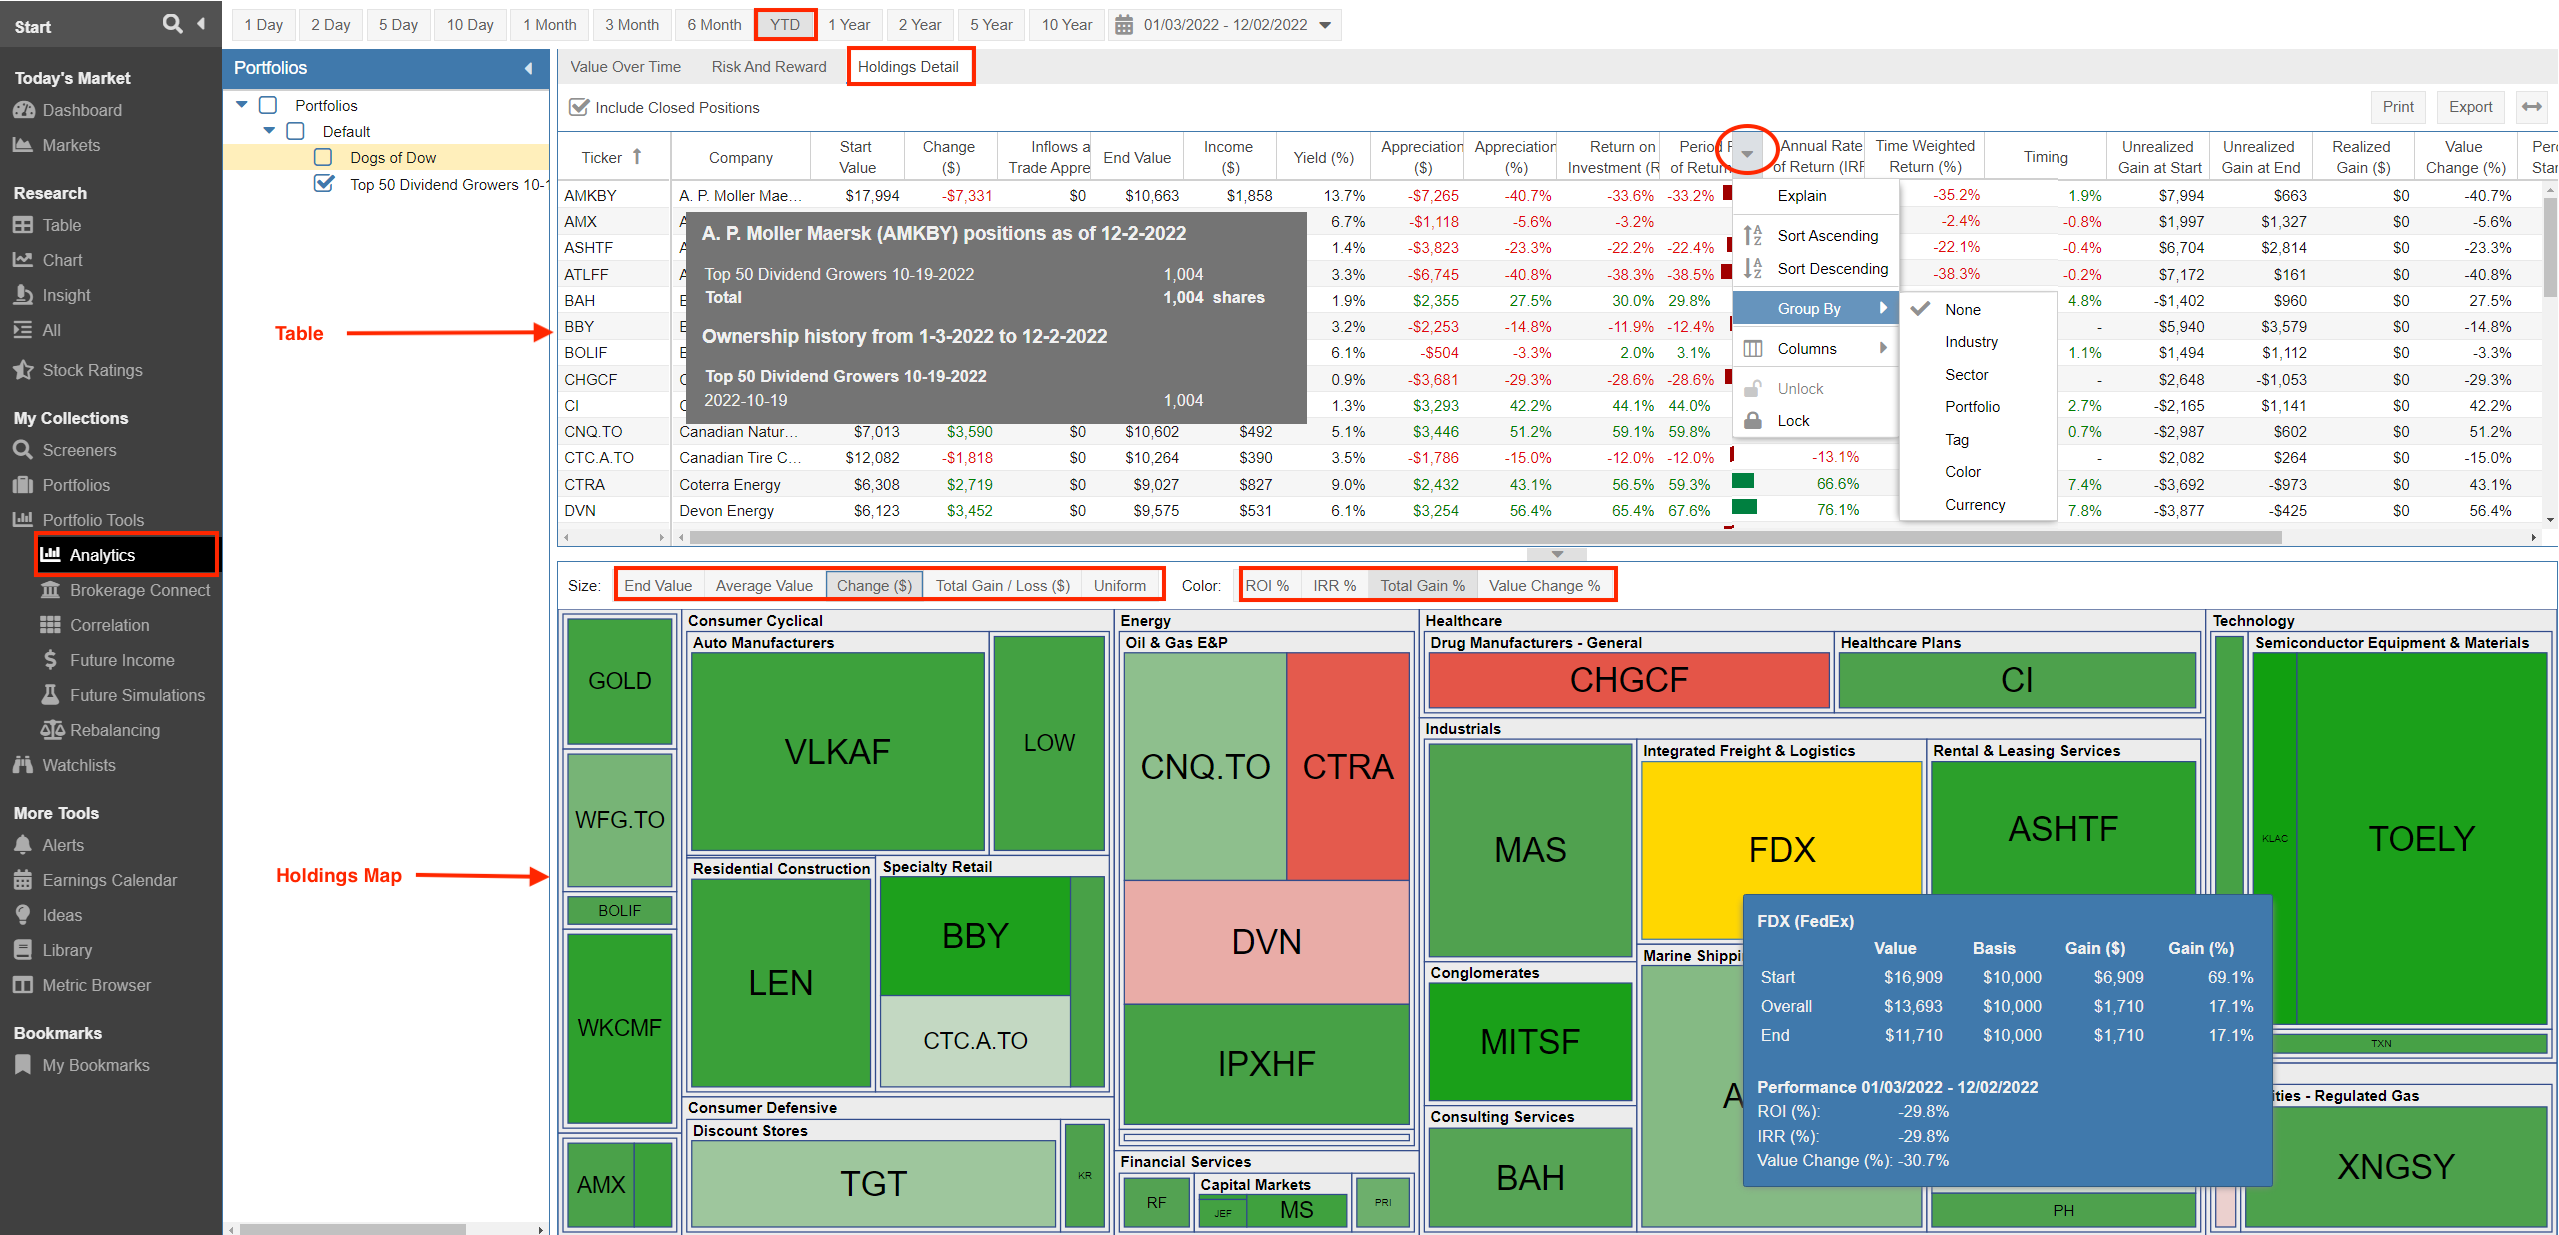Group holdings by Sector
The height and width of the screenshot is (1235, 2559).
1966,375
